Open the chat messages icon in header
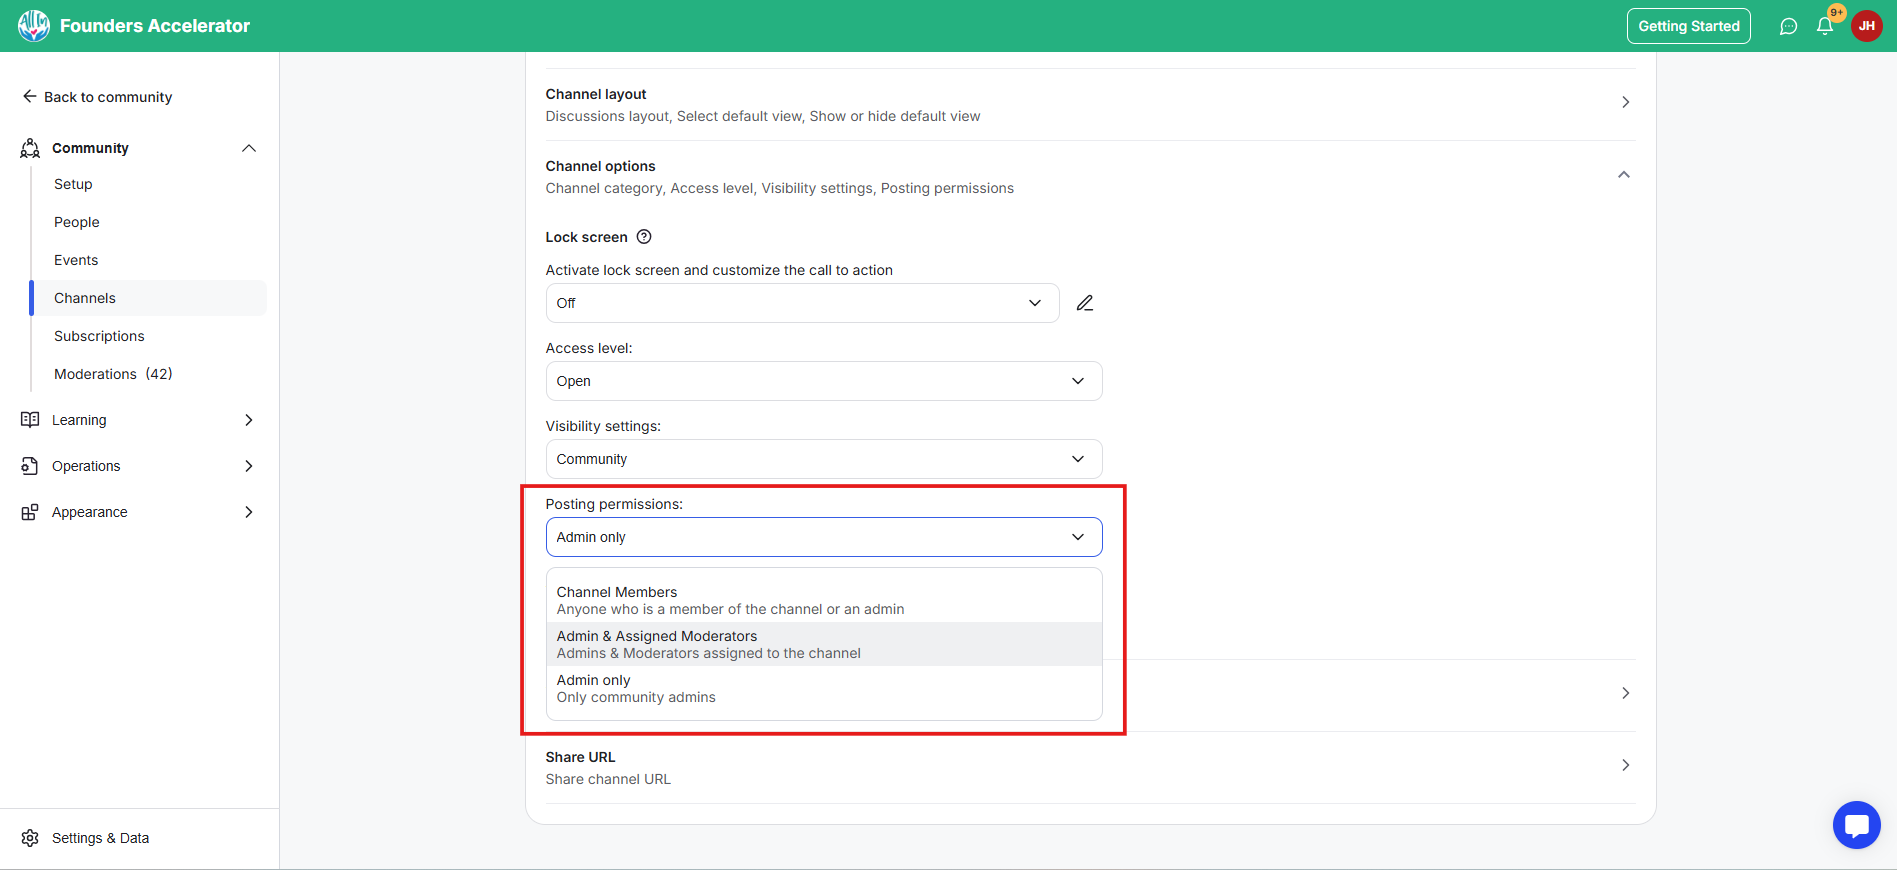 click(1788, 27)
